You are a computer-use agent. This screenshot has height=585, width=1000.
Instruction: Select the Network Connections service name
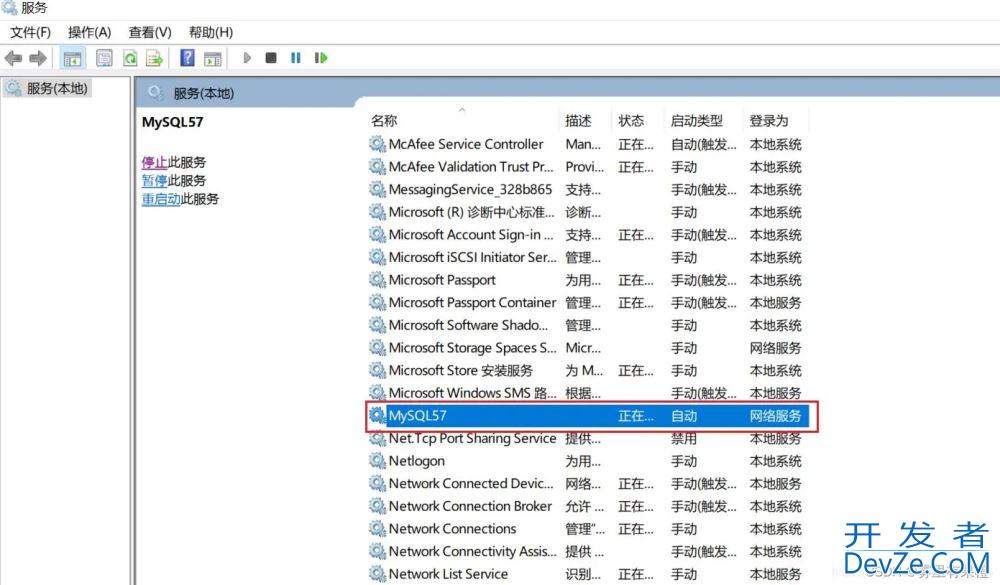point(452,528)
